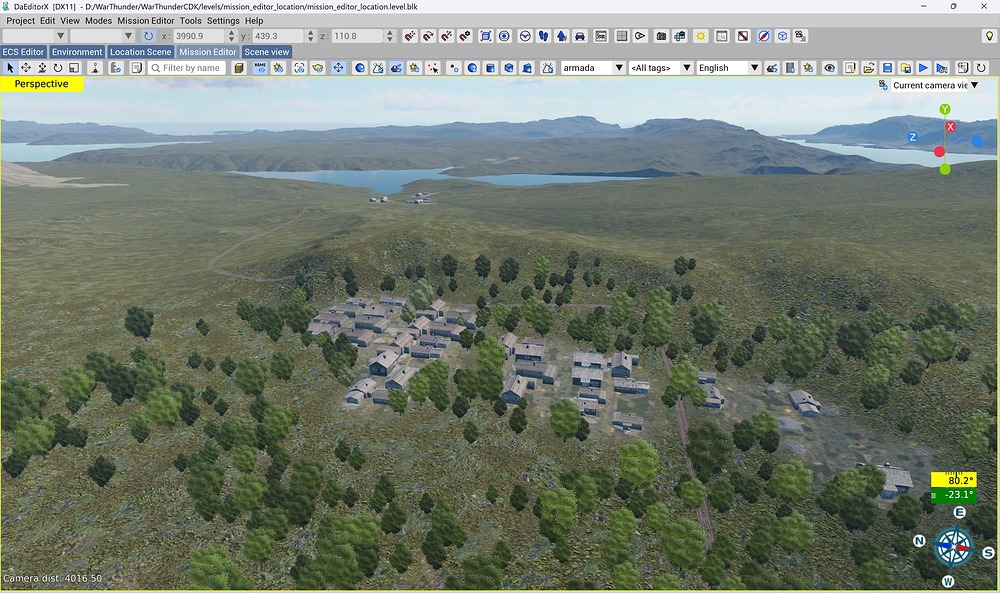Toggle the grid display icon
Image resolution: width=1000 pixels, height=593 pixels.
coord(621,36)
